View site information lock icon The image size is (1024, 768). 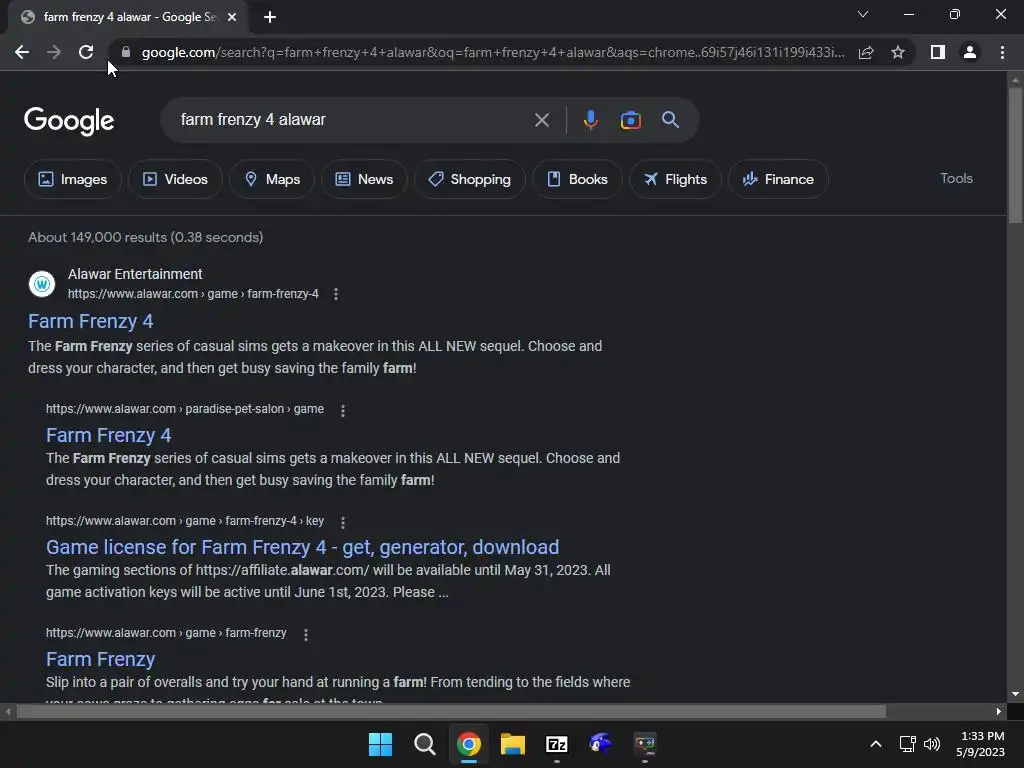(126, 52)
